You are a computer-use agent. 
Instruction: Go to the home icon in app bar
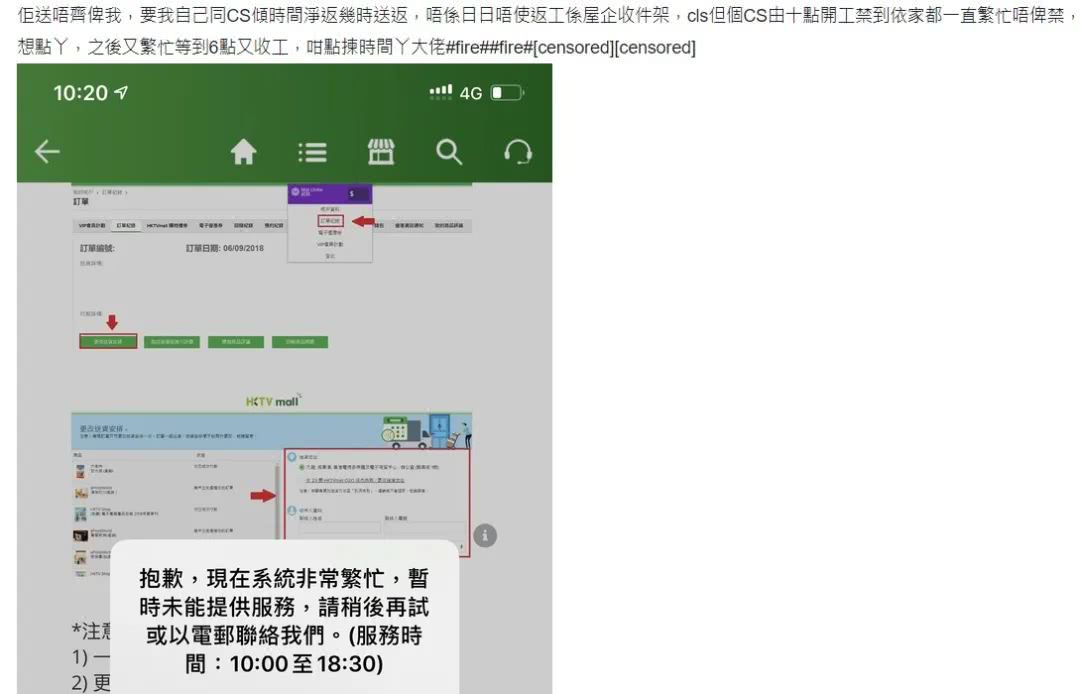244,152
